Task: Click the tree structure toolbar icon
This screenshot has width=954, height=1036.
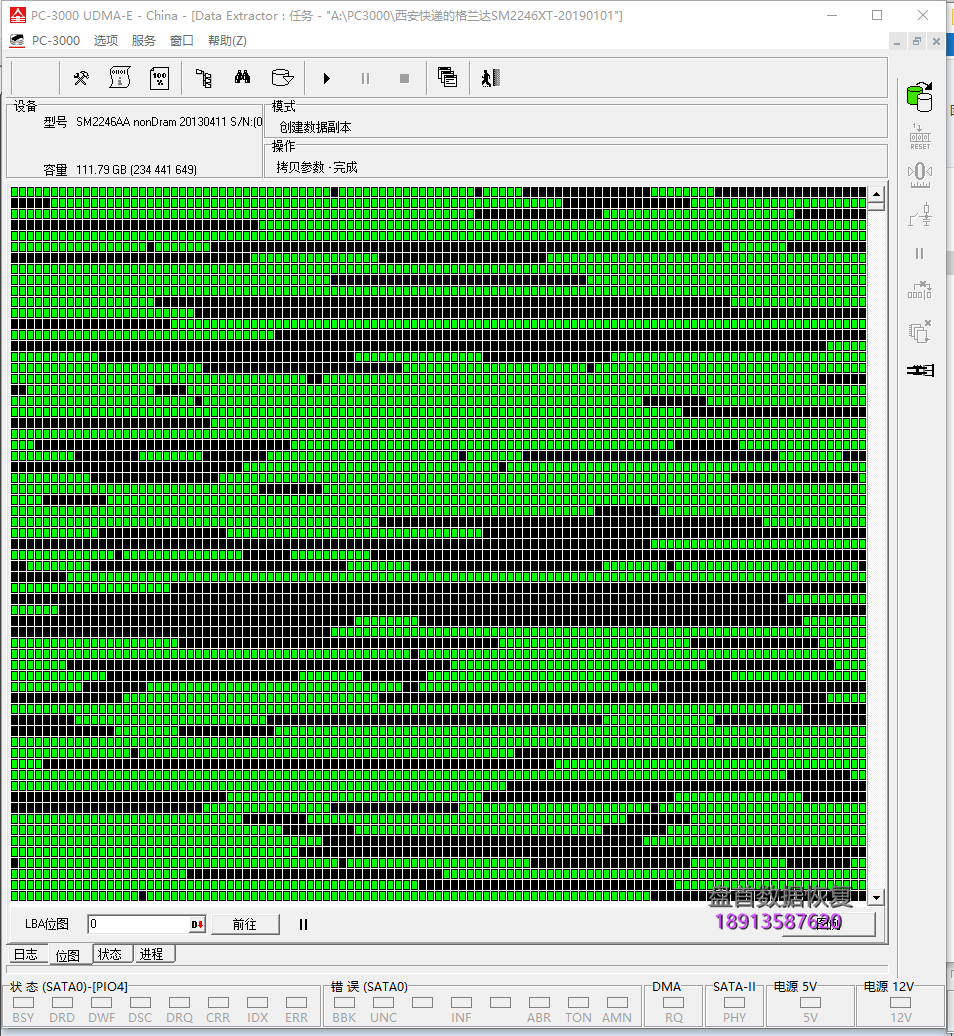Action: 203,78
